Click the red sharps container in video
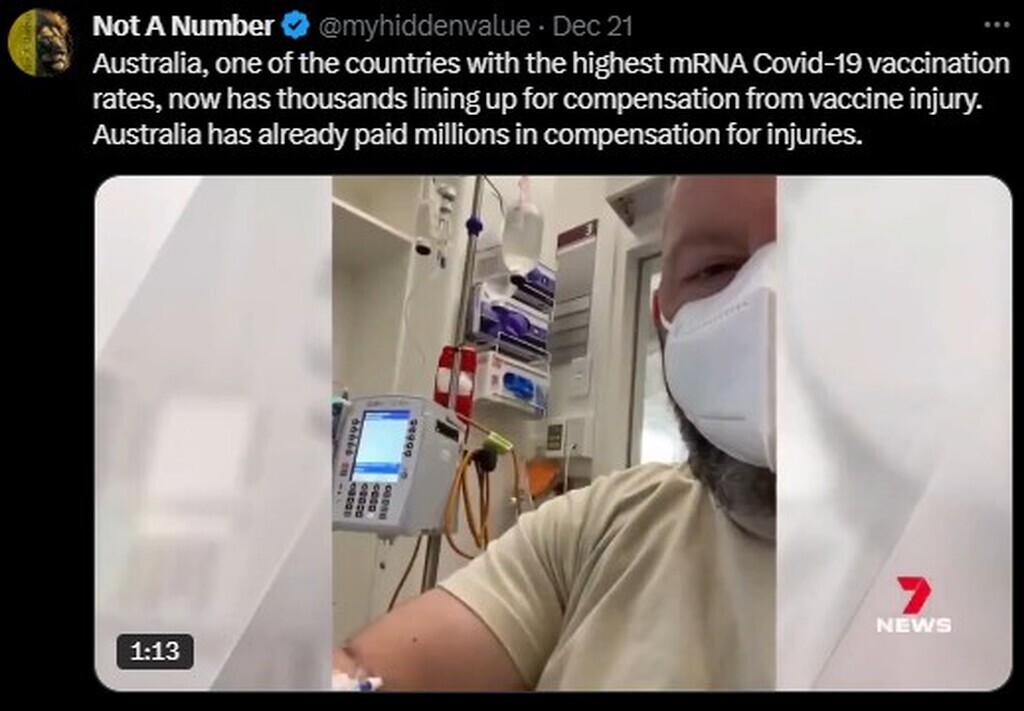The width and height of the screenshot is (1024, 711). [x=456, y=379]
